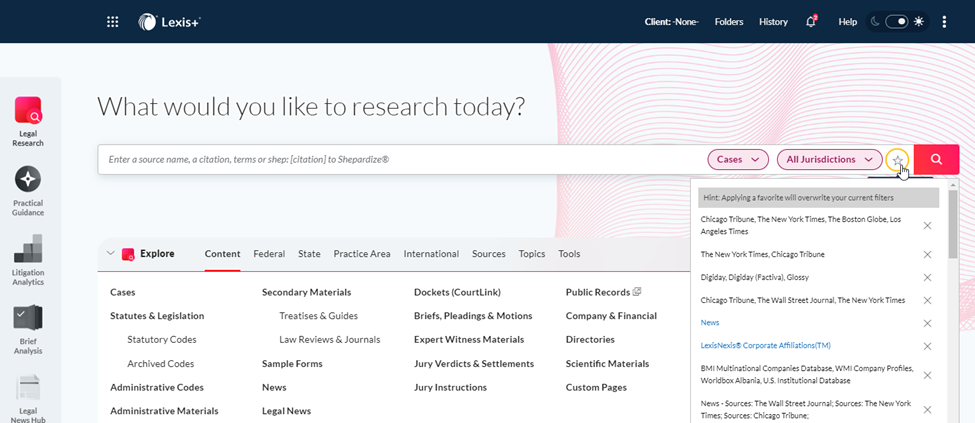The height and width of the screenshot is (423, 975).
Task: Click the favorites list scrollbar
Action: [953, 224]
